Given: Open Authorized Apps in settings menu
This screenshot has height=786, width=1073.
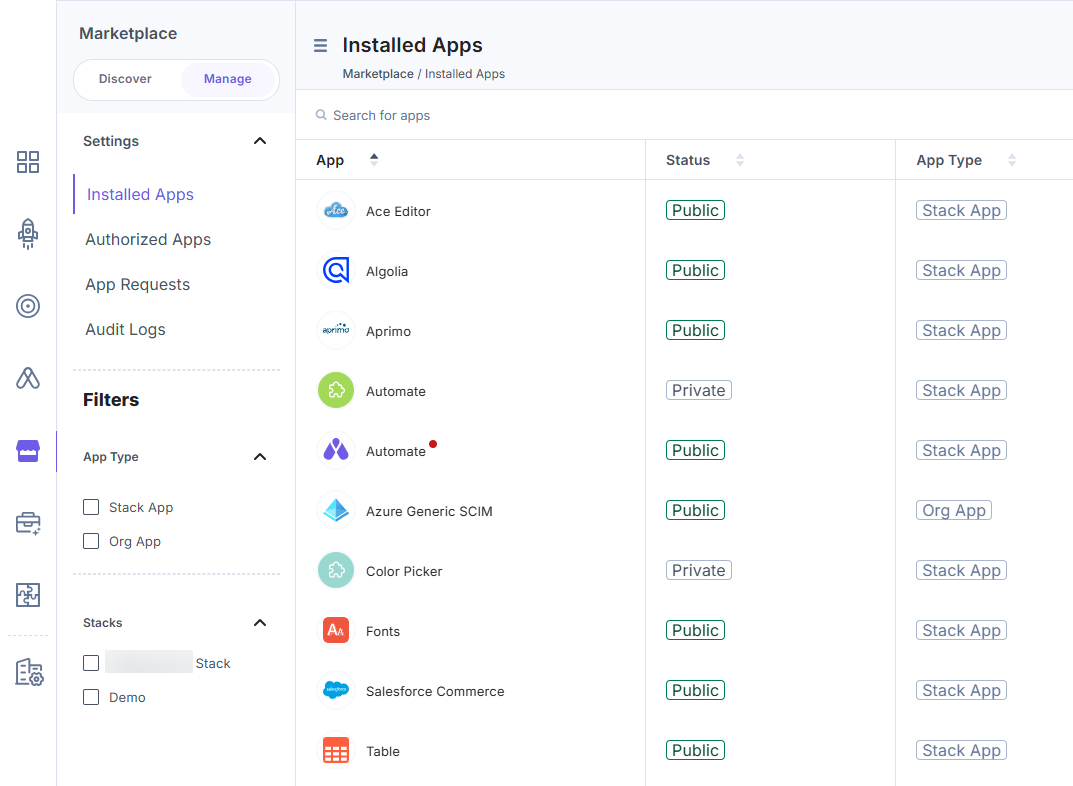Looking at the screenshot, I should pos(148,240).
